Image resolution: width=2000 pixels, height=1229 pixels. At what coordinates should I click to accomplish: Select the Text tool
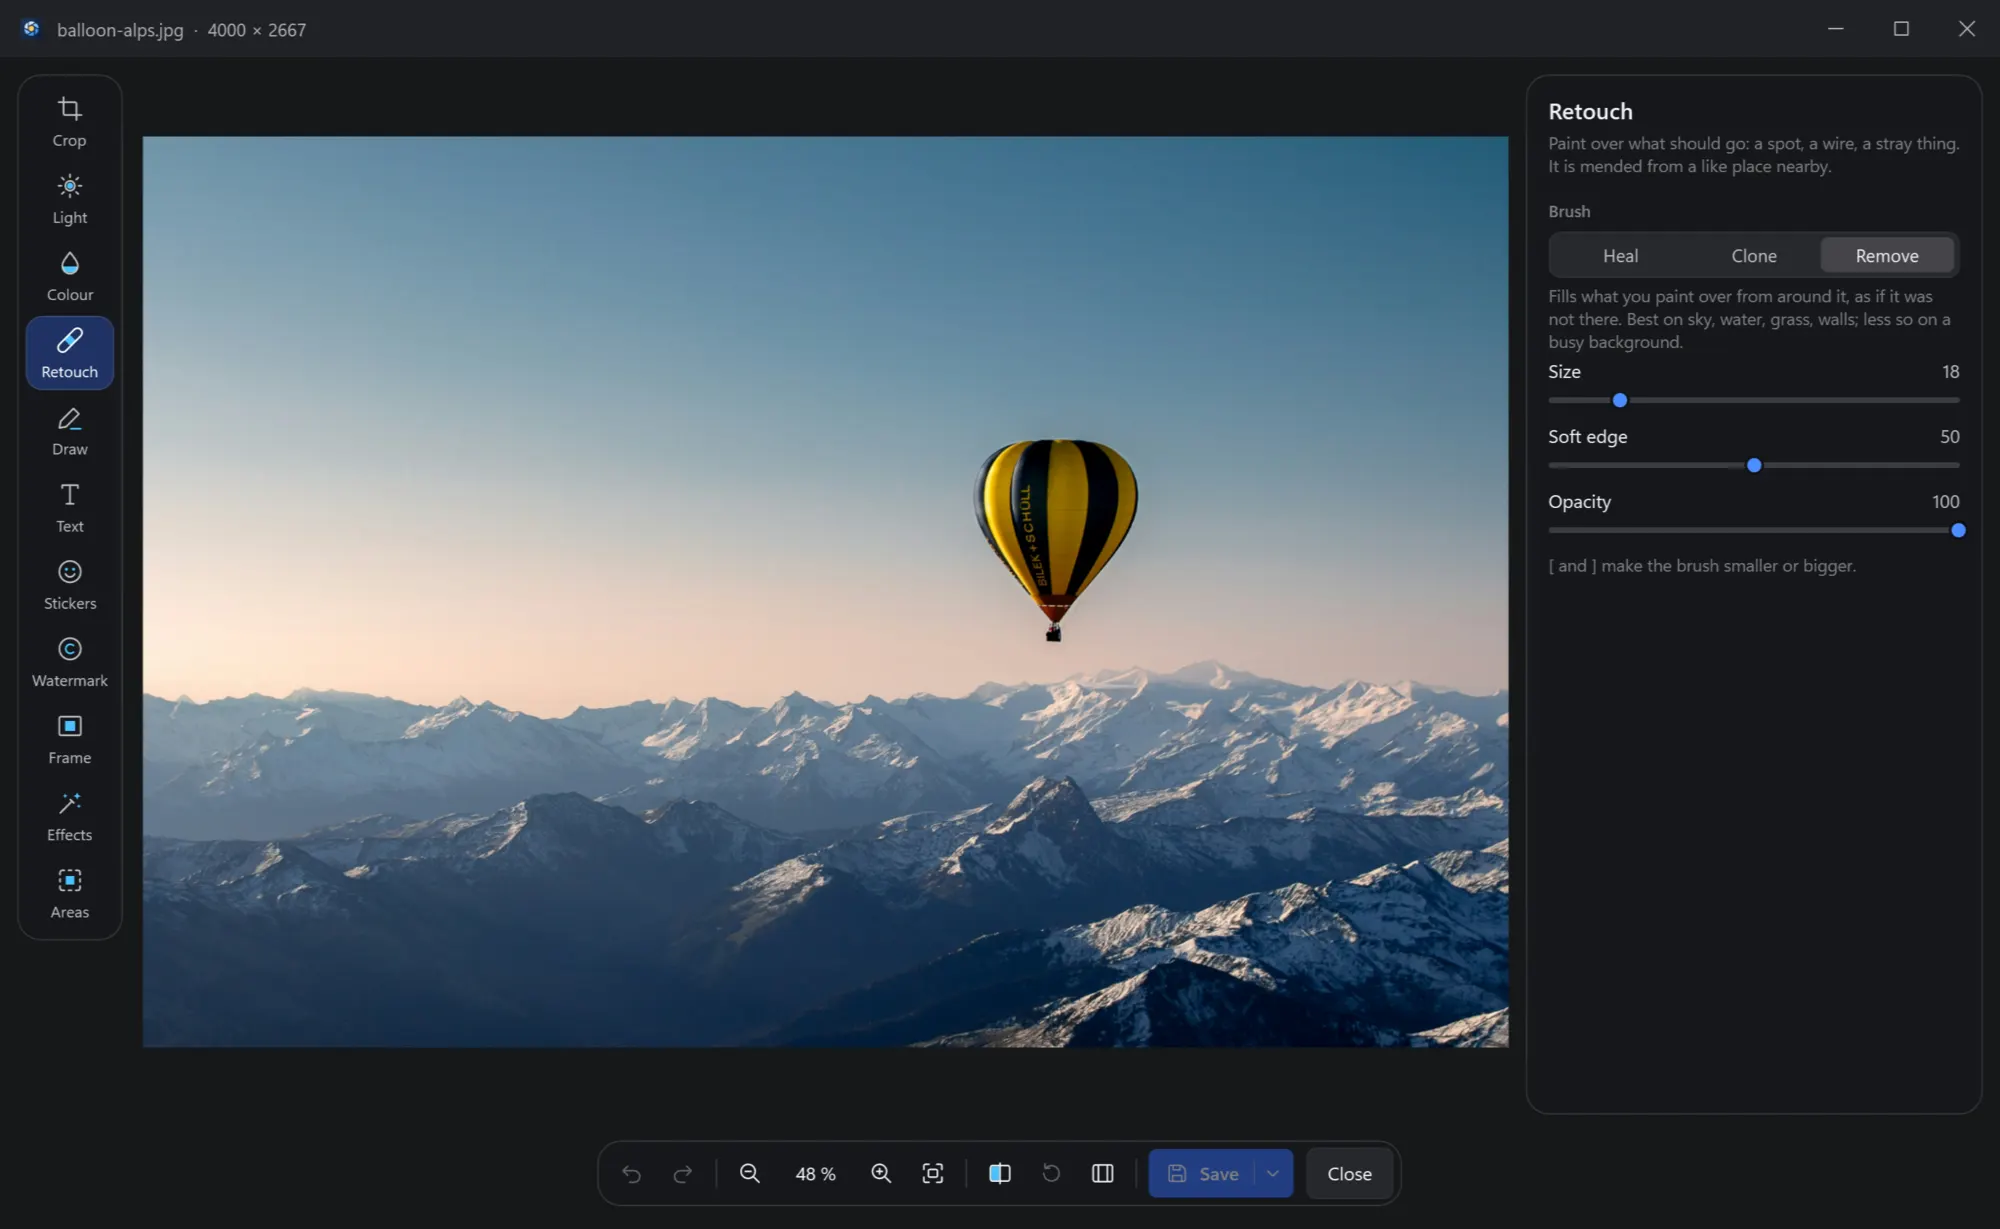coord(69,508)
